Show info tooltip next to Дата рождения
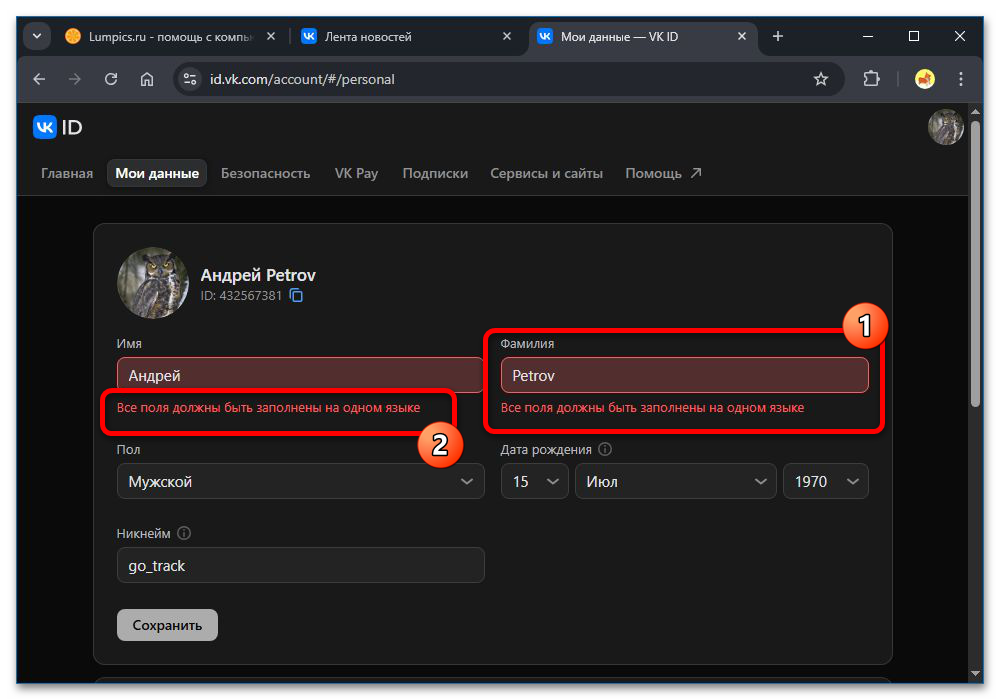 pos(605,450)
